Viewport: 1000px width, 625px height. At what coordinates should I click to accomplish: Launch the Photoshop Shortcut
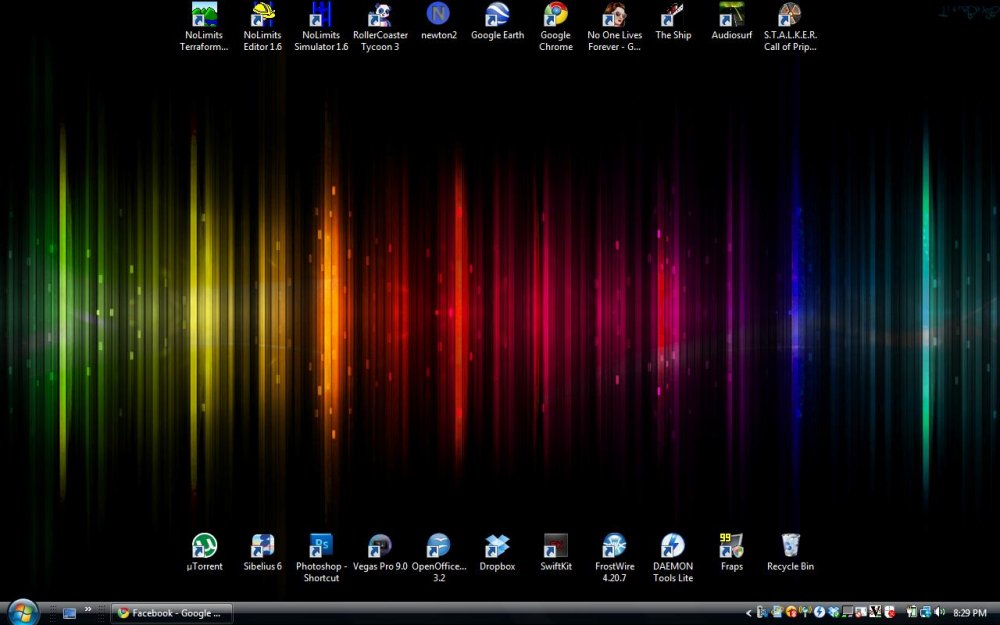tap(320, 545)
